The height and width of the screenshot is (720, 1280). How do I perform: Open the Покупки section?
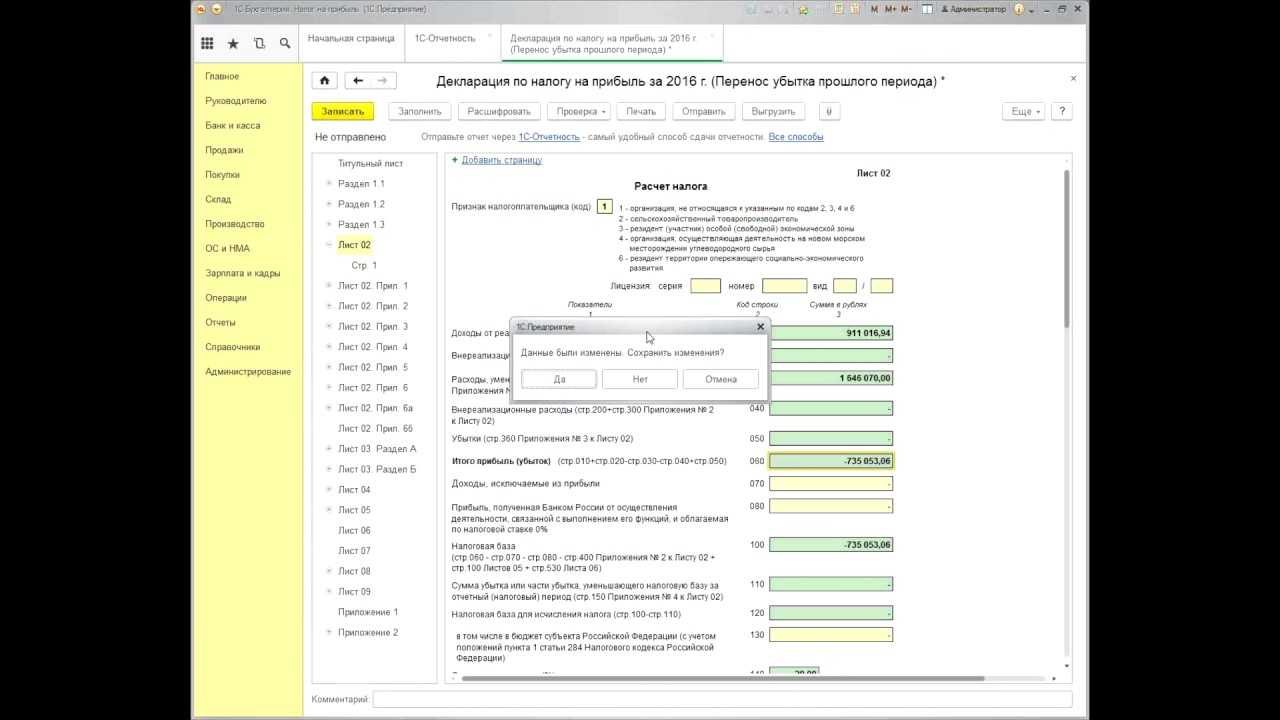pos(222,175)
